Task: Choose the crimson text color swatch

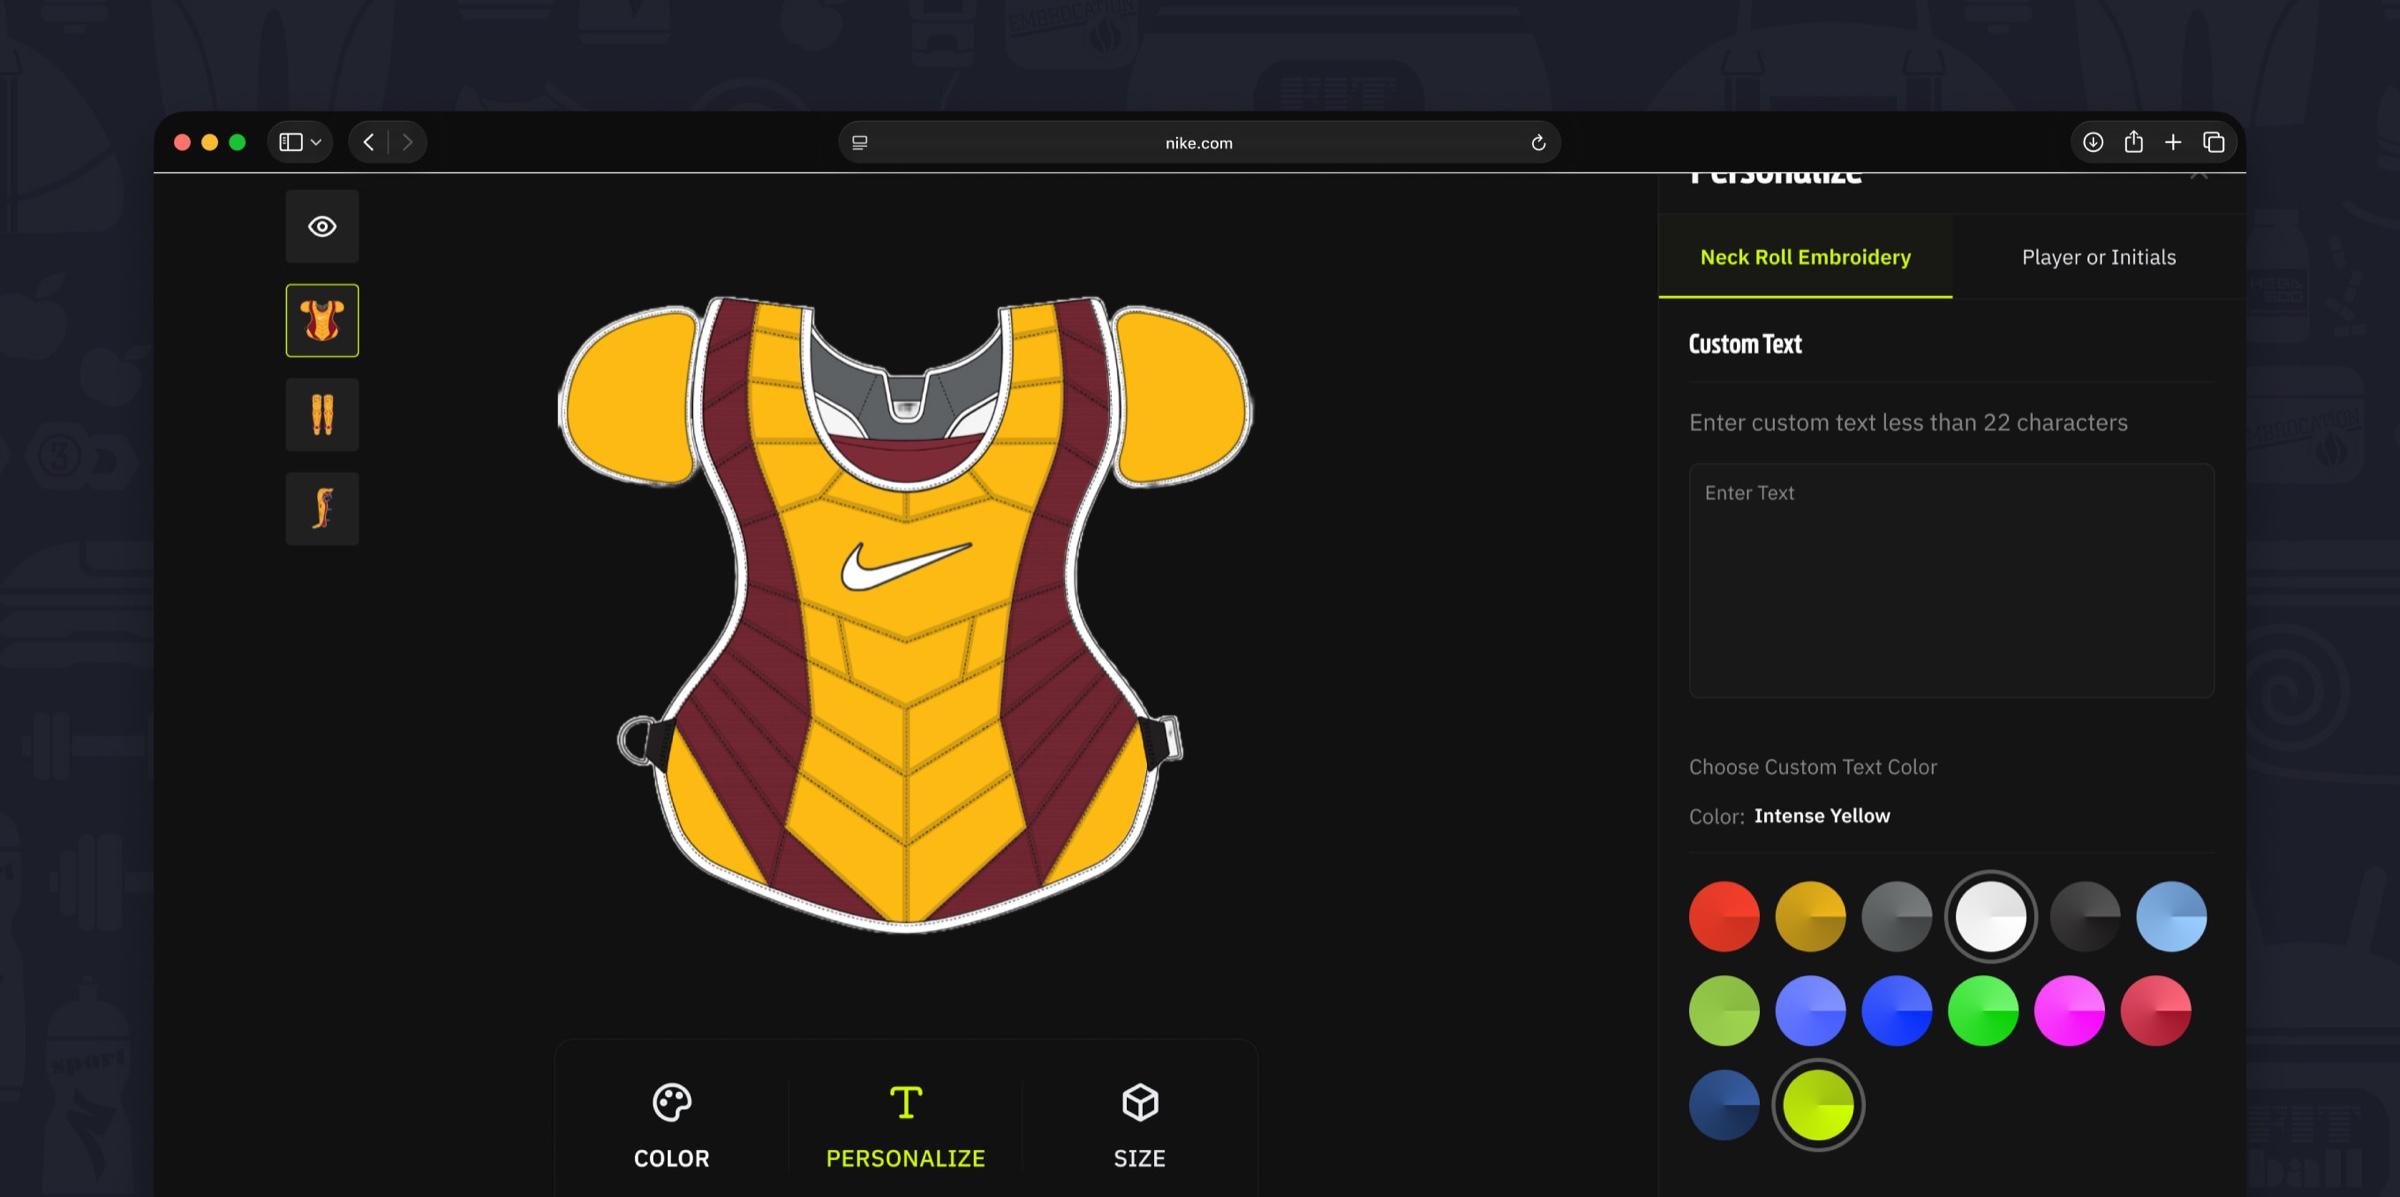Action: click(x=2156, y=1011)
